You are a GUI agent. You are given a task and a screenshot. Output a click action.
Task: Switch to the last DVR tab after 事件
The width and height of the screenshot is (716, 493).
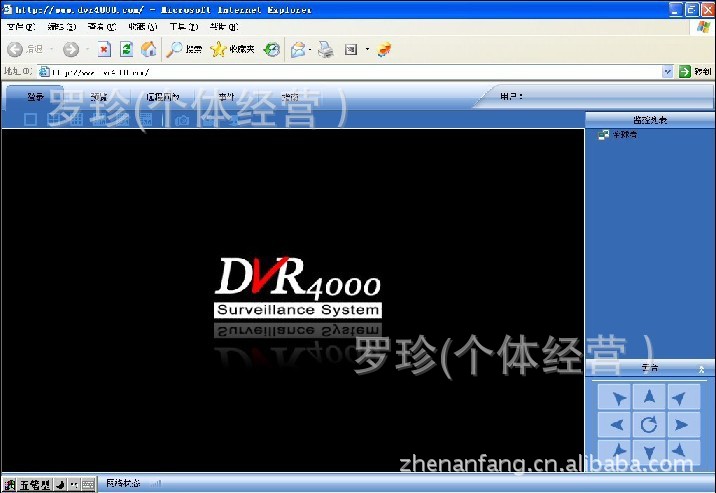tap(290, 97)
